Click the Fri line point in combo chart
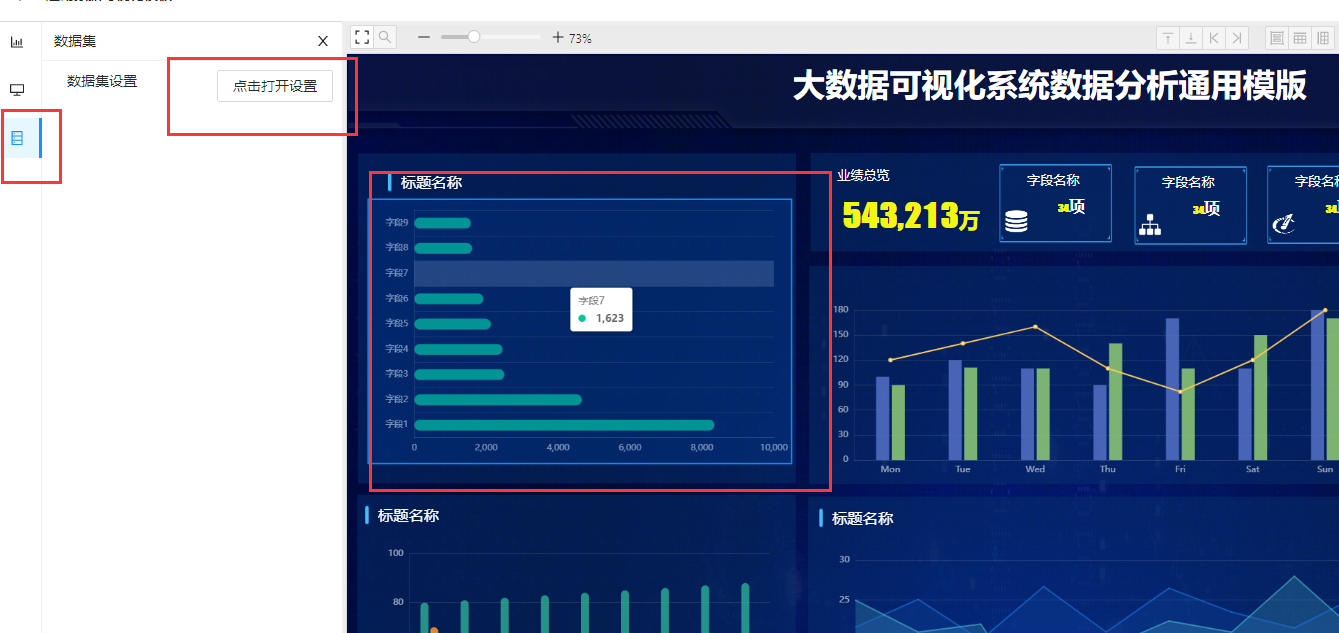Screen dimensions: 1339x633 click(1180, 392)
